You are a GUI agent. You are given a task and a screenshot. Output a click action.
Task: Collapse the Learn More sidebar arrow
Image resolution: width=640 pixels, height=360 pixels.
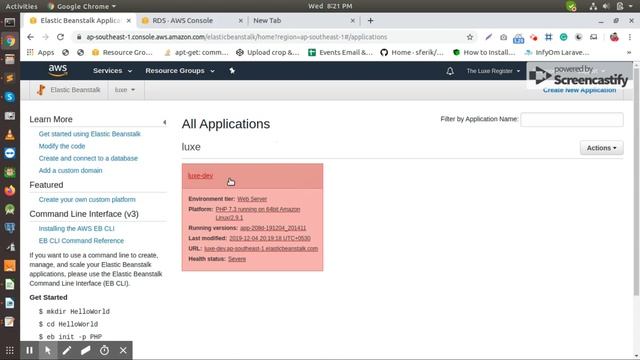coord(164,122)
